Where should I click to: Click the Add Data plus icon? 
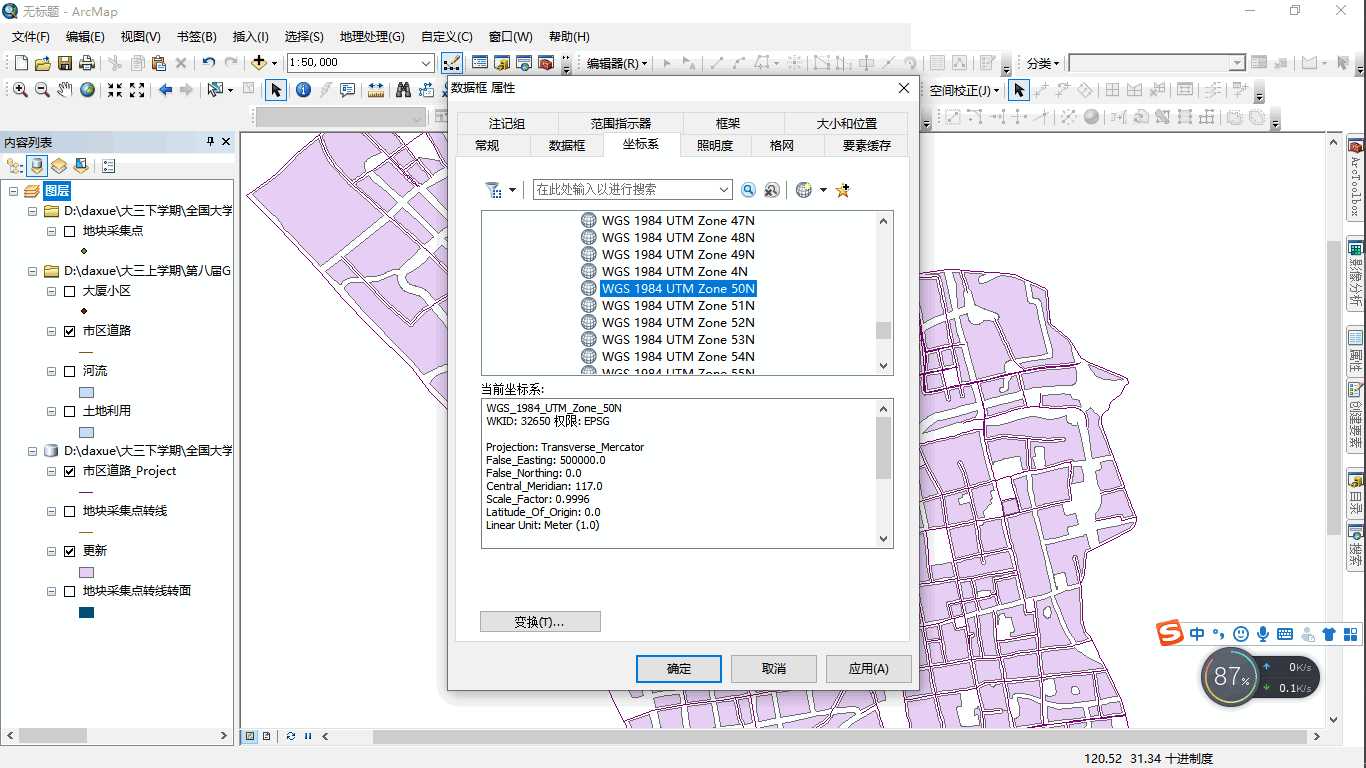pyautogui.click(x=259, y=62)
